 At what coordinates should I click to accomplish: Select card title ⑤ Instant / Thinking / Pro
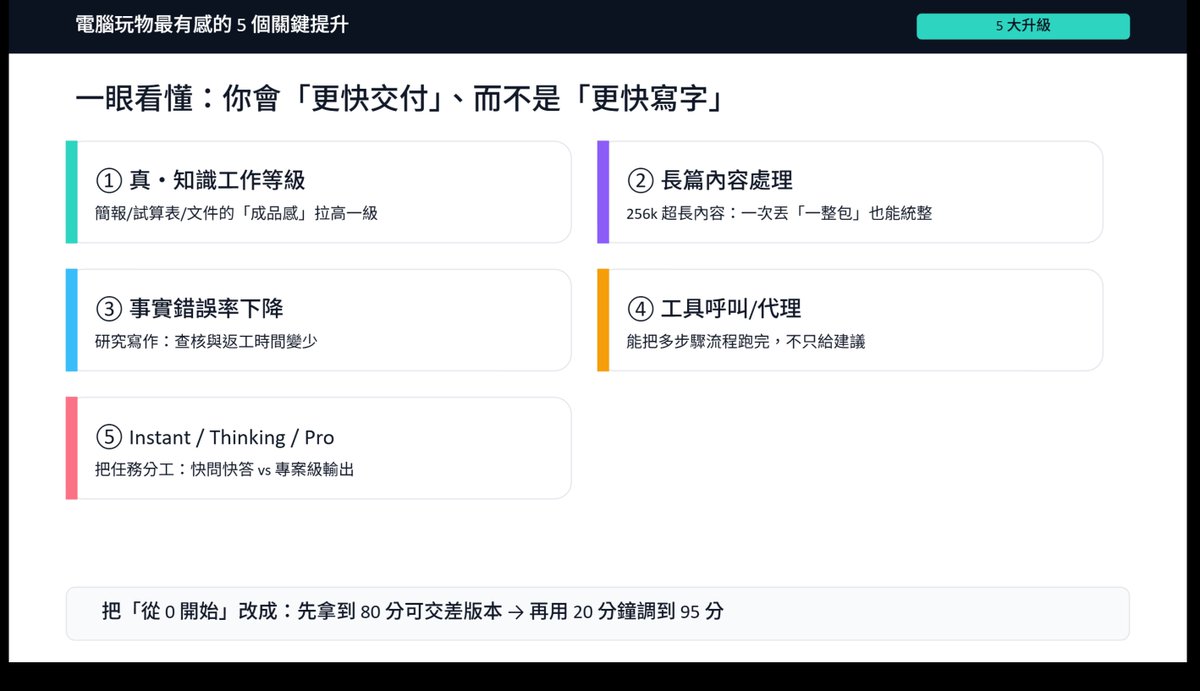point(215,437)
